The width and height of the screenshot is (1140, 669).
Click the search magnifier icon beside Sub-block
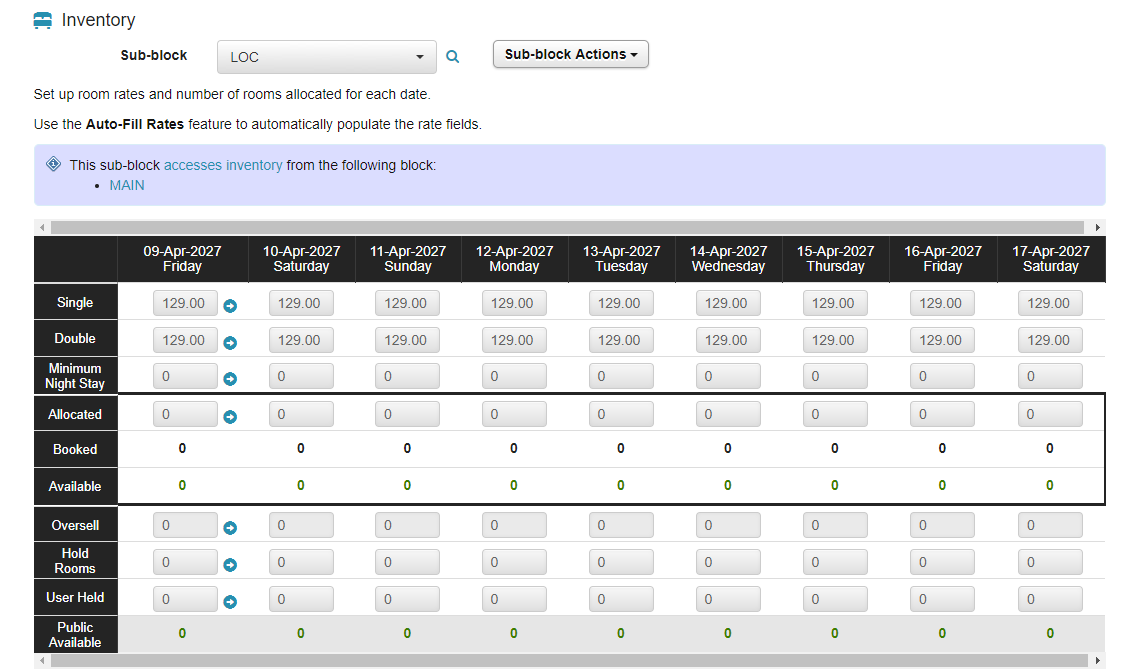tap(452, 57)
